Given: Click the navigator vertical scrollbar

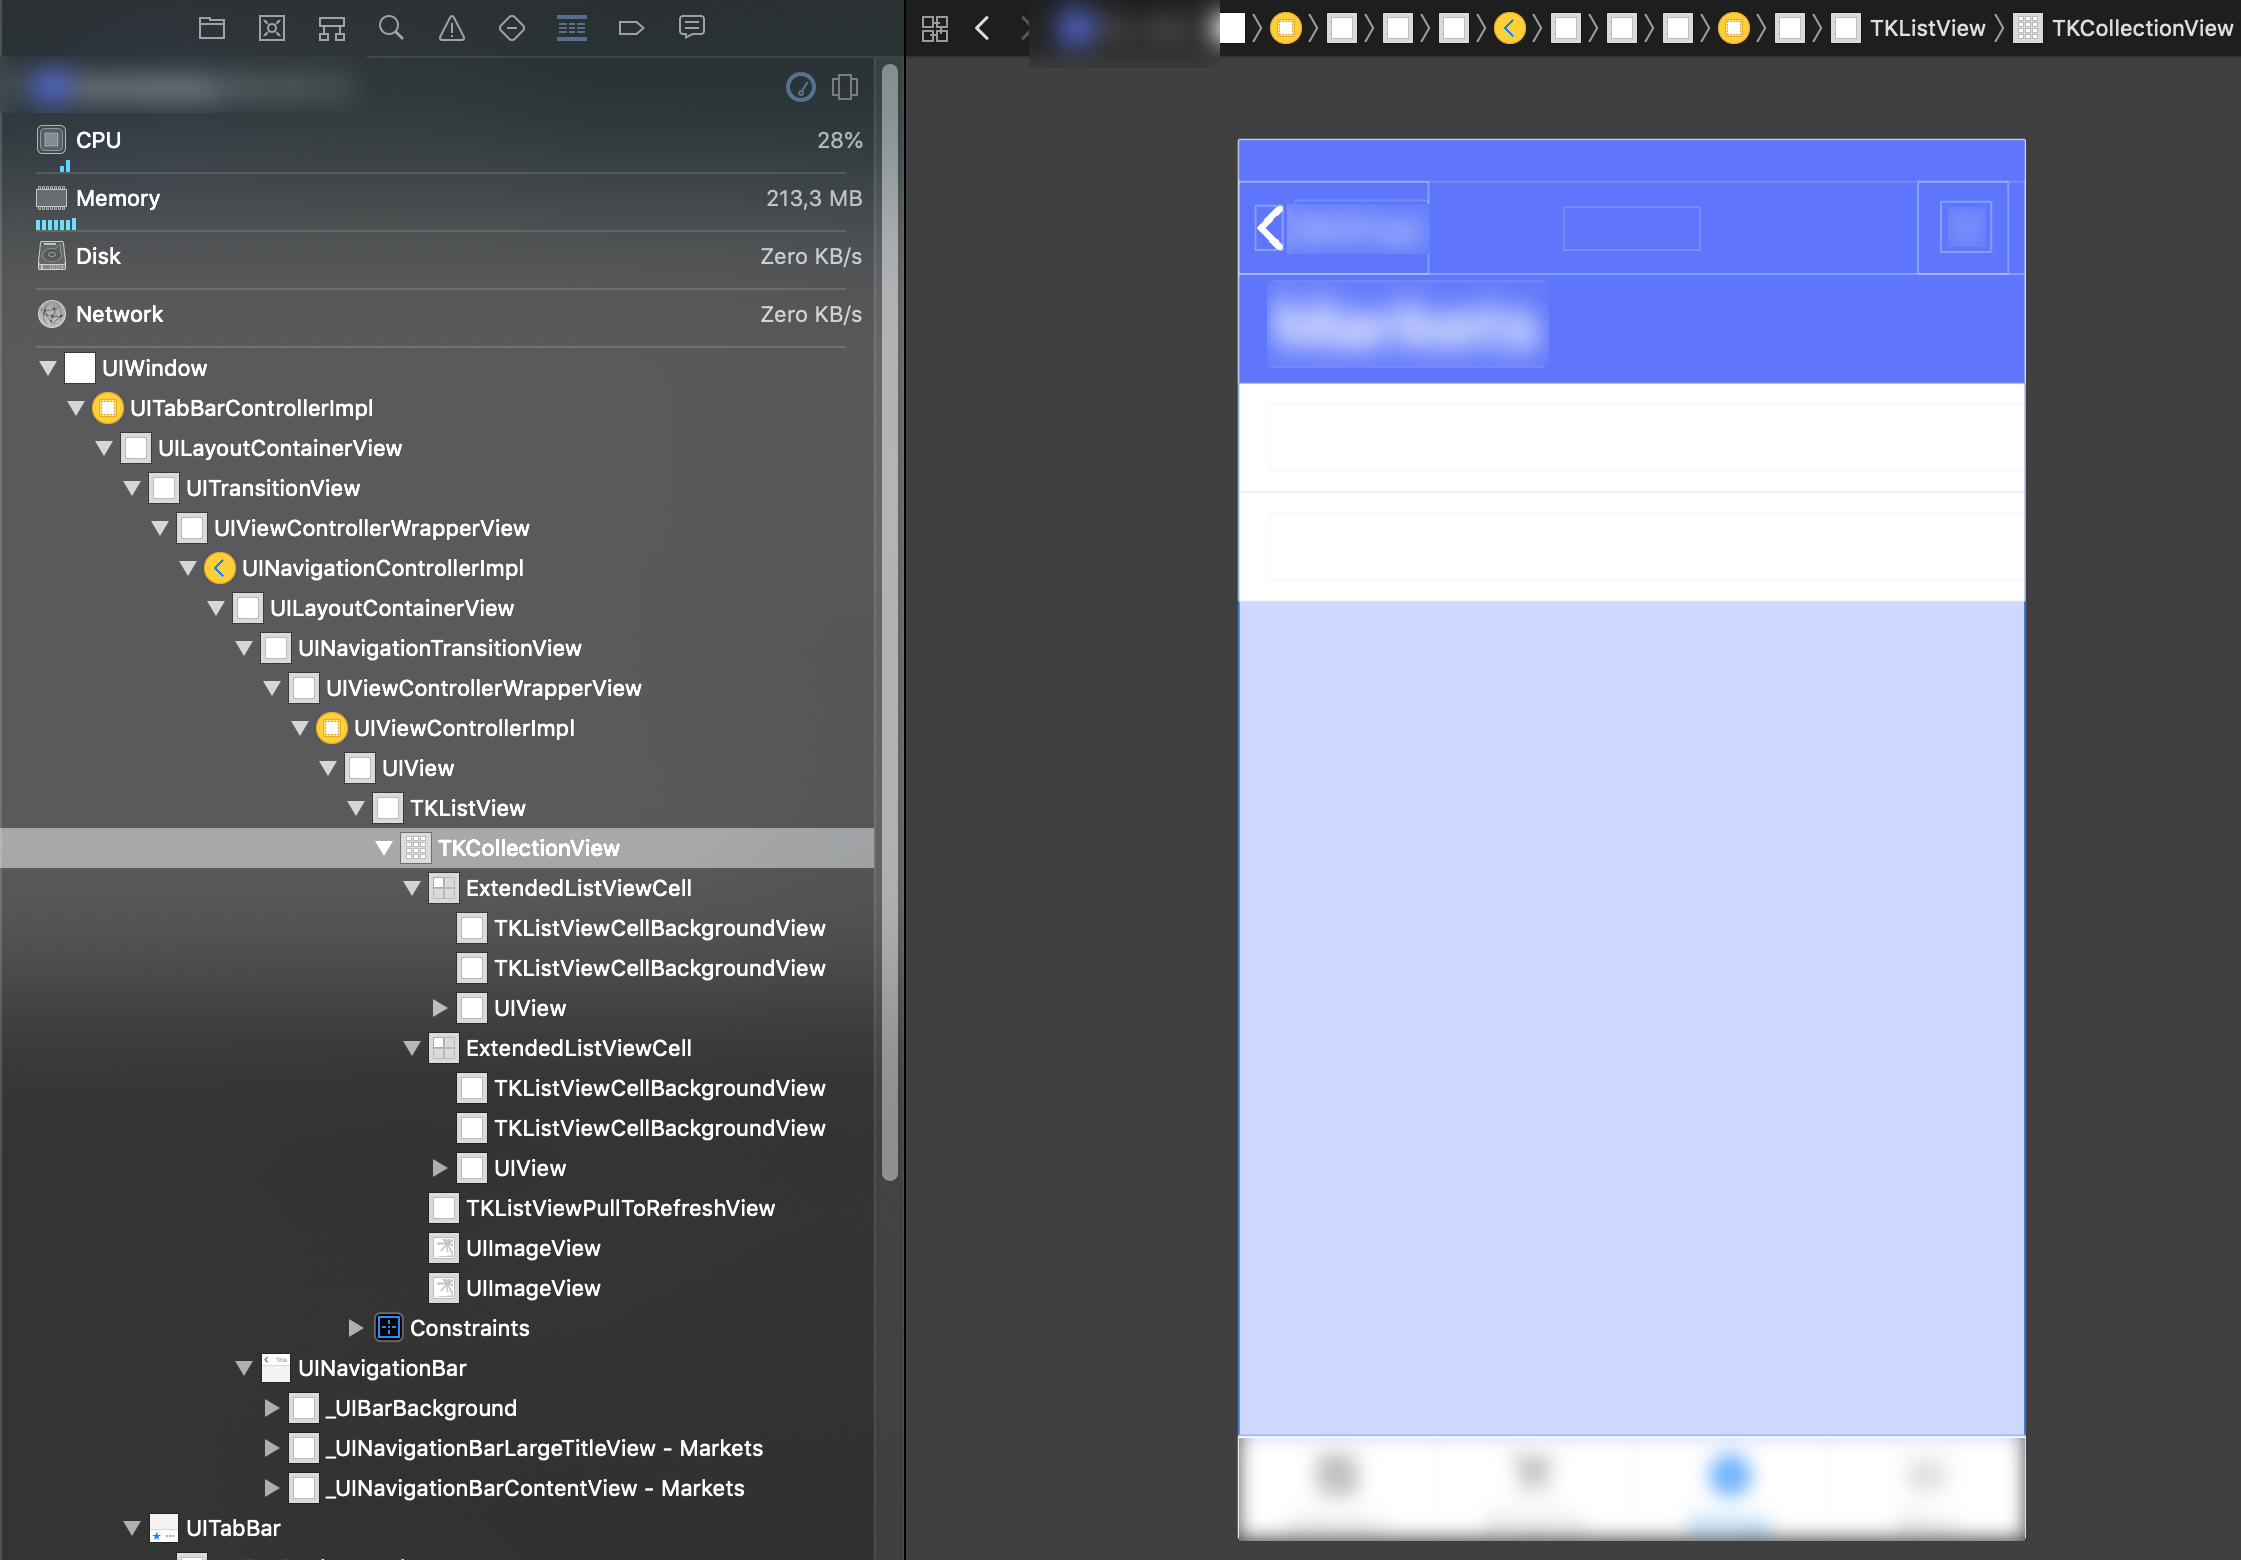Looking at the screenshot, I should [889, 620].
